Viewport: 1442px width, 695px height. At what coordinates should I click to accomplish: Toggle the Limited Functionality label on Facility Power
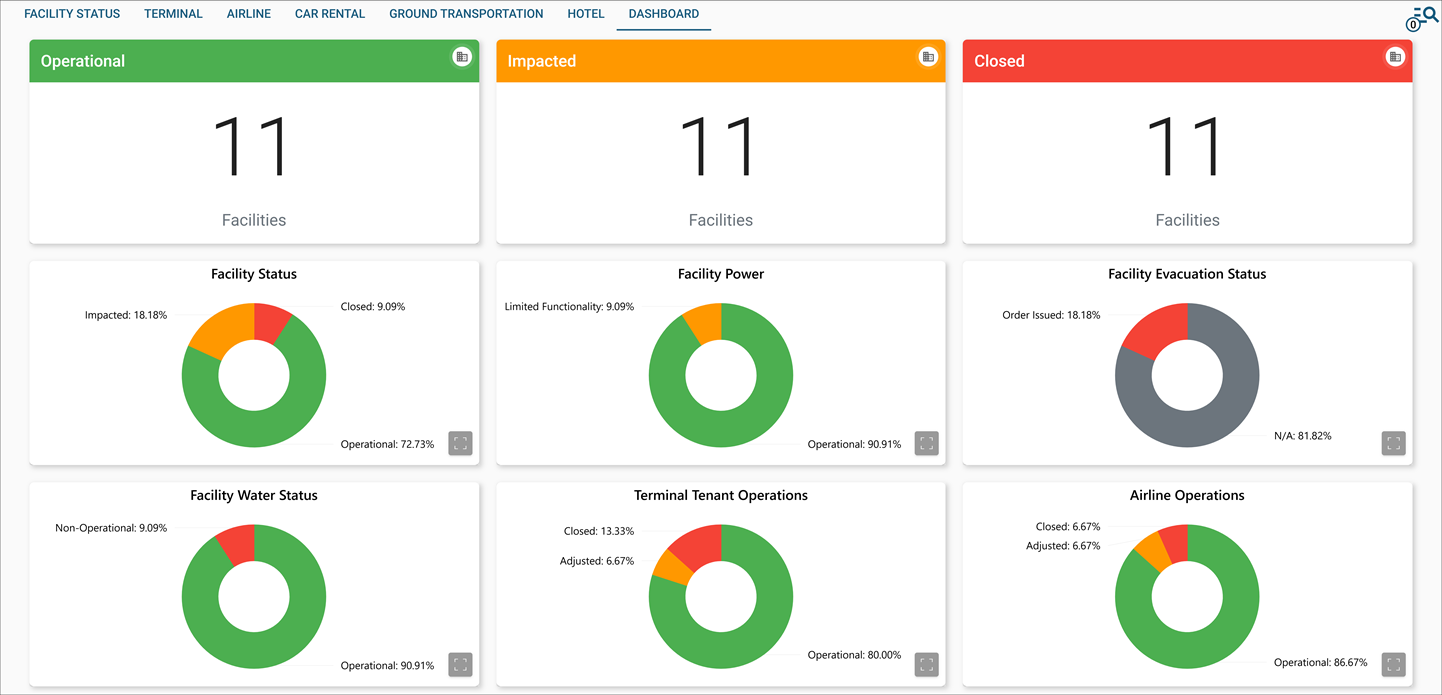(570, 306)
